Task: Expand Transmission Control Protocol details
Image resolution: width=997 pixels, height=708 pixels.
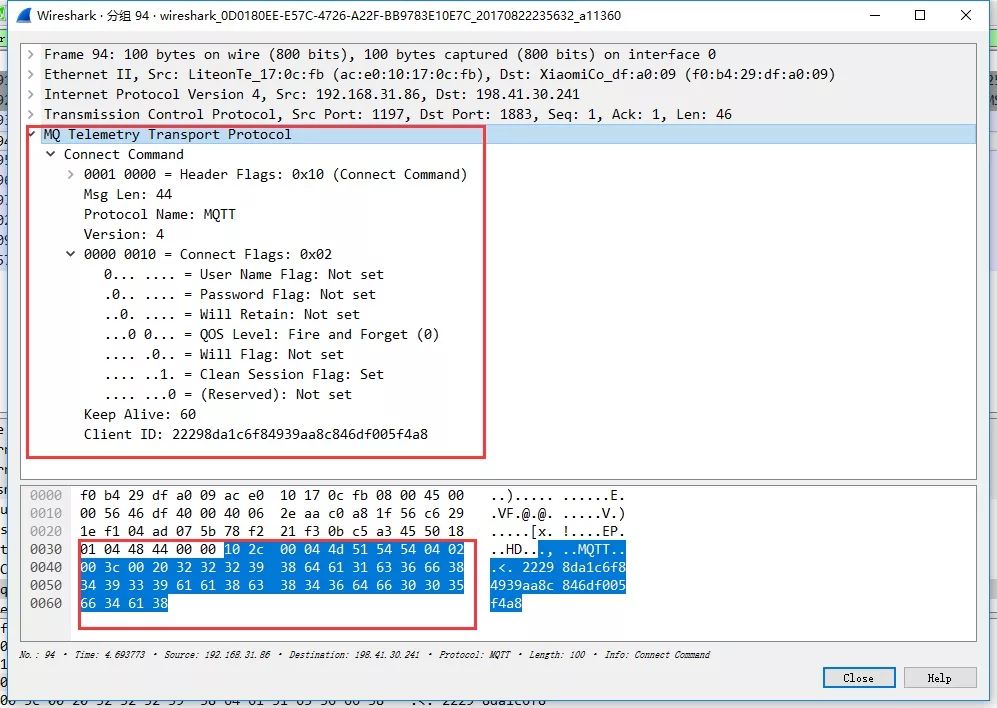Action: pos(31,115)
